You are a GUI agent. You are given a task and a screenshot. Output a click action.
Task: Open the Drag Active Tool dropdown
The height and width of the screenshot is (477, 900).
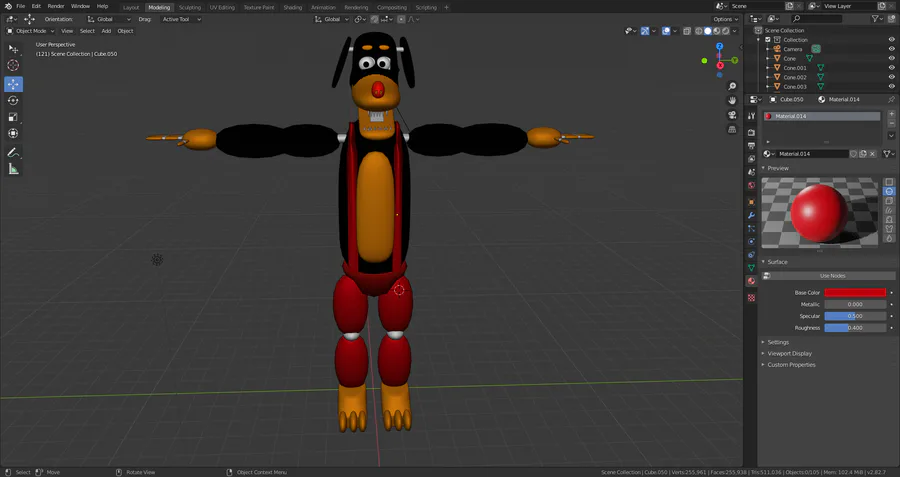pos(180,19)
